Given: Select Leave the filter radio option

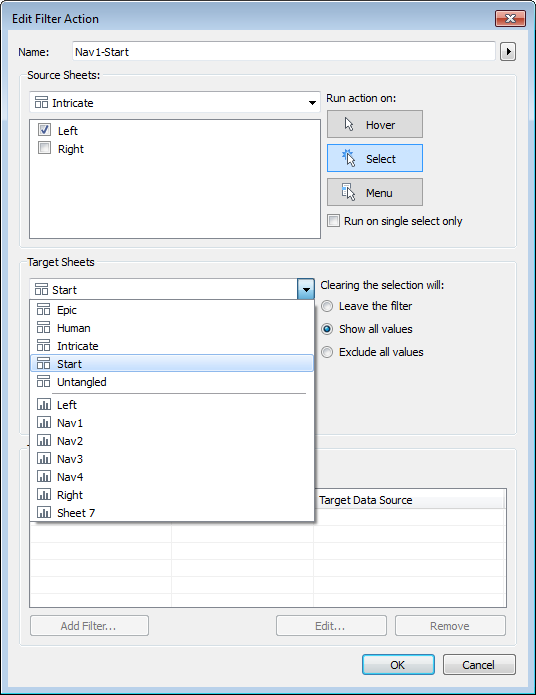Looking at the screenshot, I should pyautogui.click(x=327, y=306).
